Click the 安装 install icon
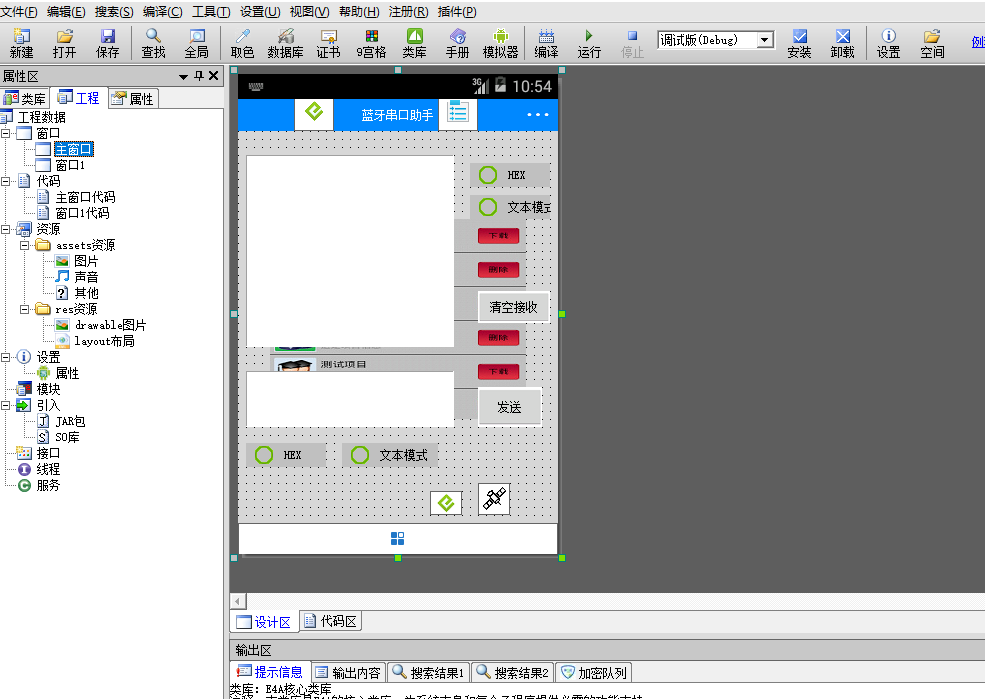985x699 pixels. point(799,43)
